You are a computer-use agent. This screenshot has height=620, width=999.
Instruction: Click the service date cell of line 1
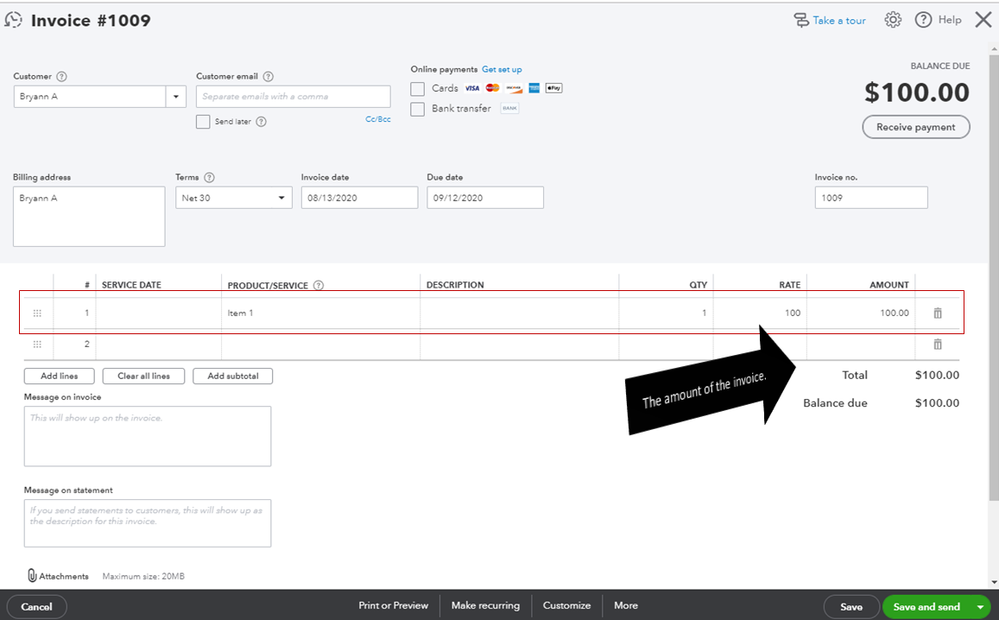(159, 313)
